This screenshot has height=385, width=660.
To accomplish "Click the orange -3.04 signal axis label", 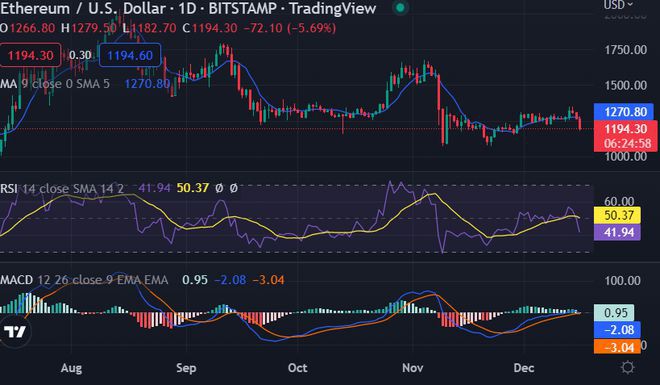I will pyautogui.click(x=617, y=347).
